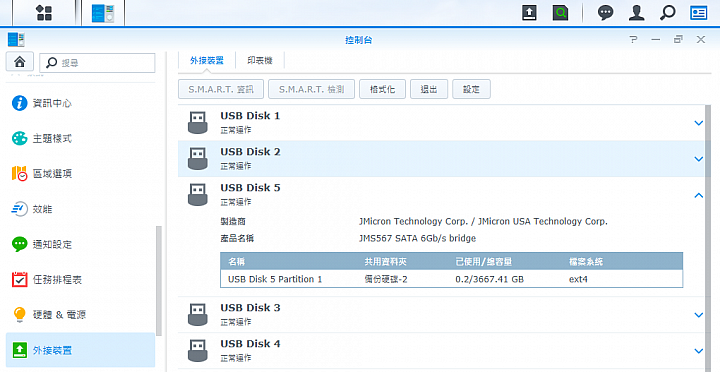Screen dimensions: 720x372
Task: Click the 退出 eject button
Action: [x=429, y=89]
